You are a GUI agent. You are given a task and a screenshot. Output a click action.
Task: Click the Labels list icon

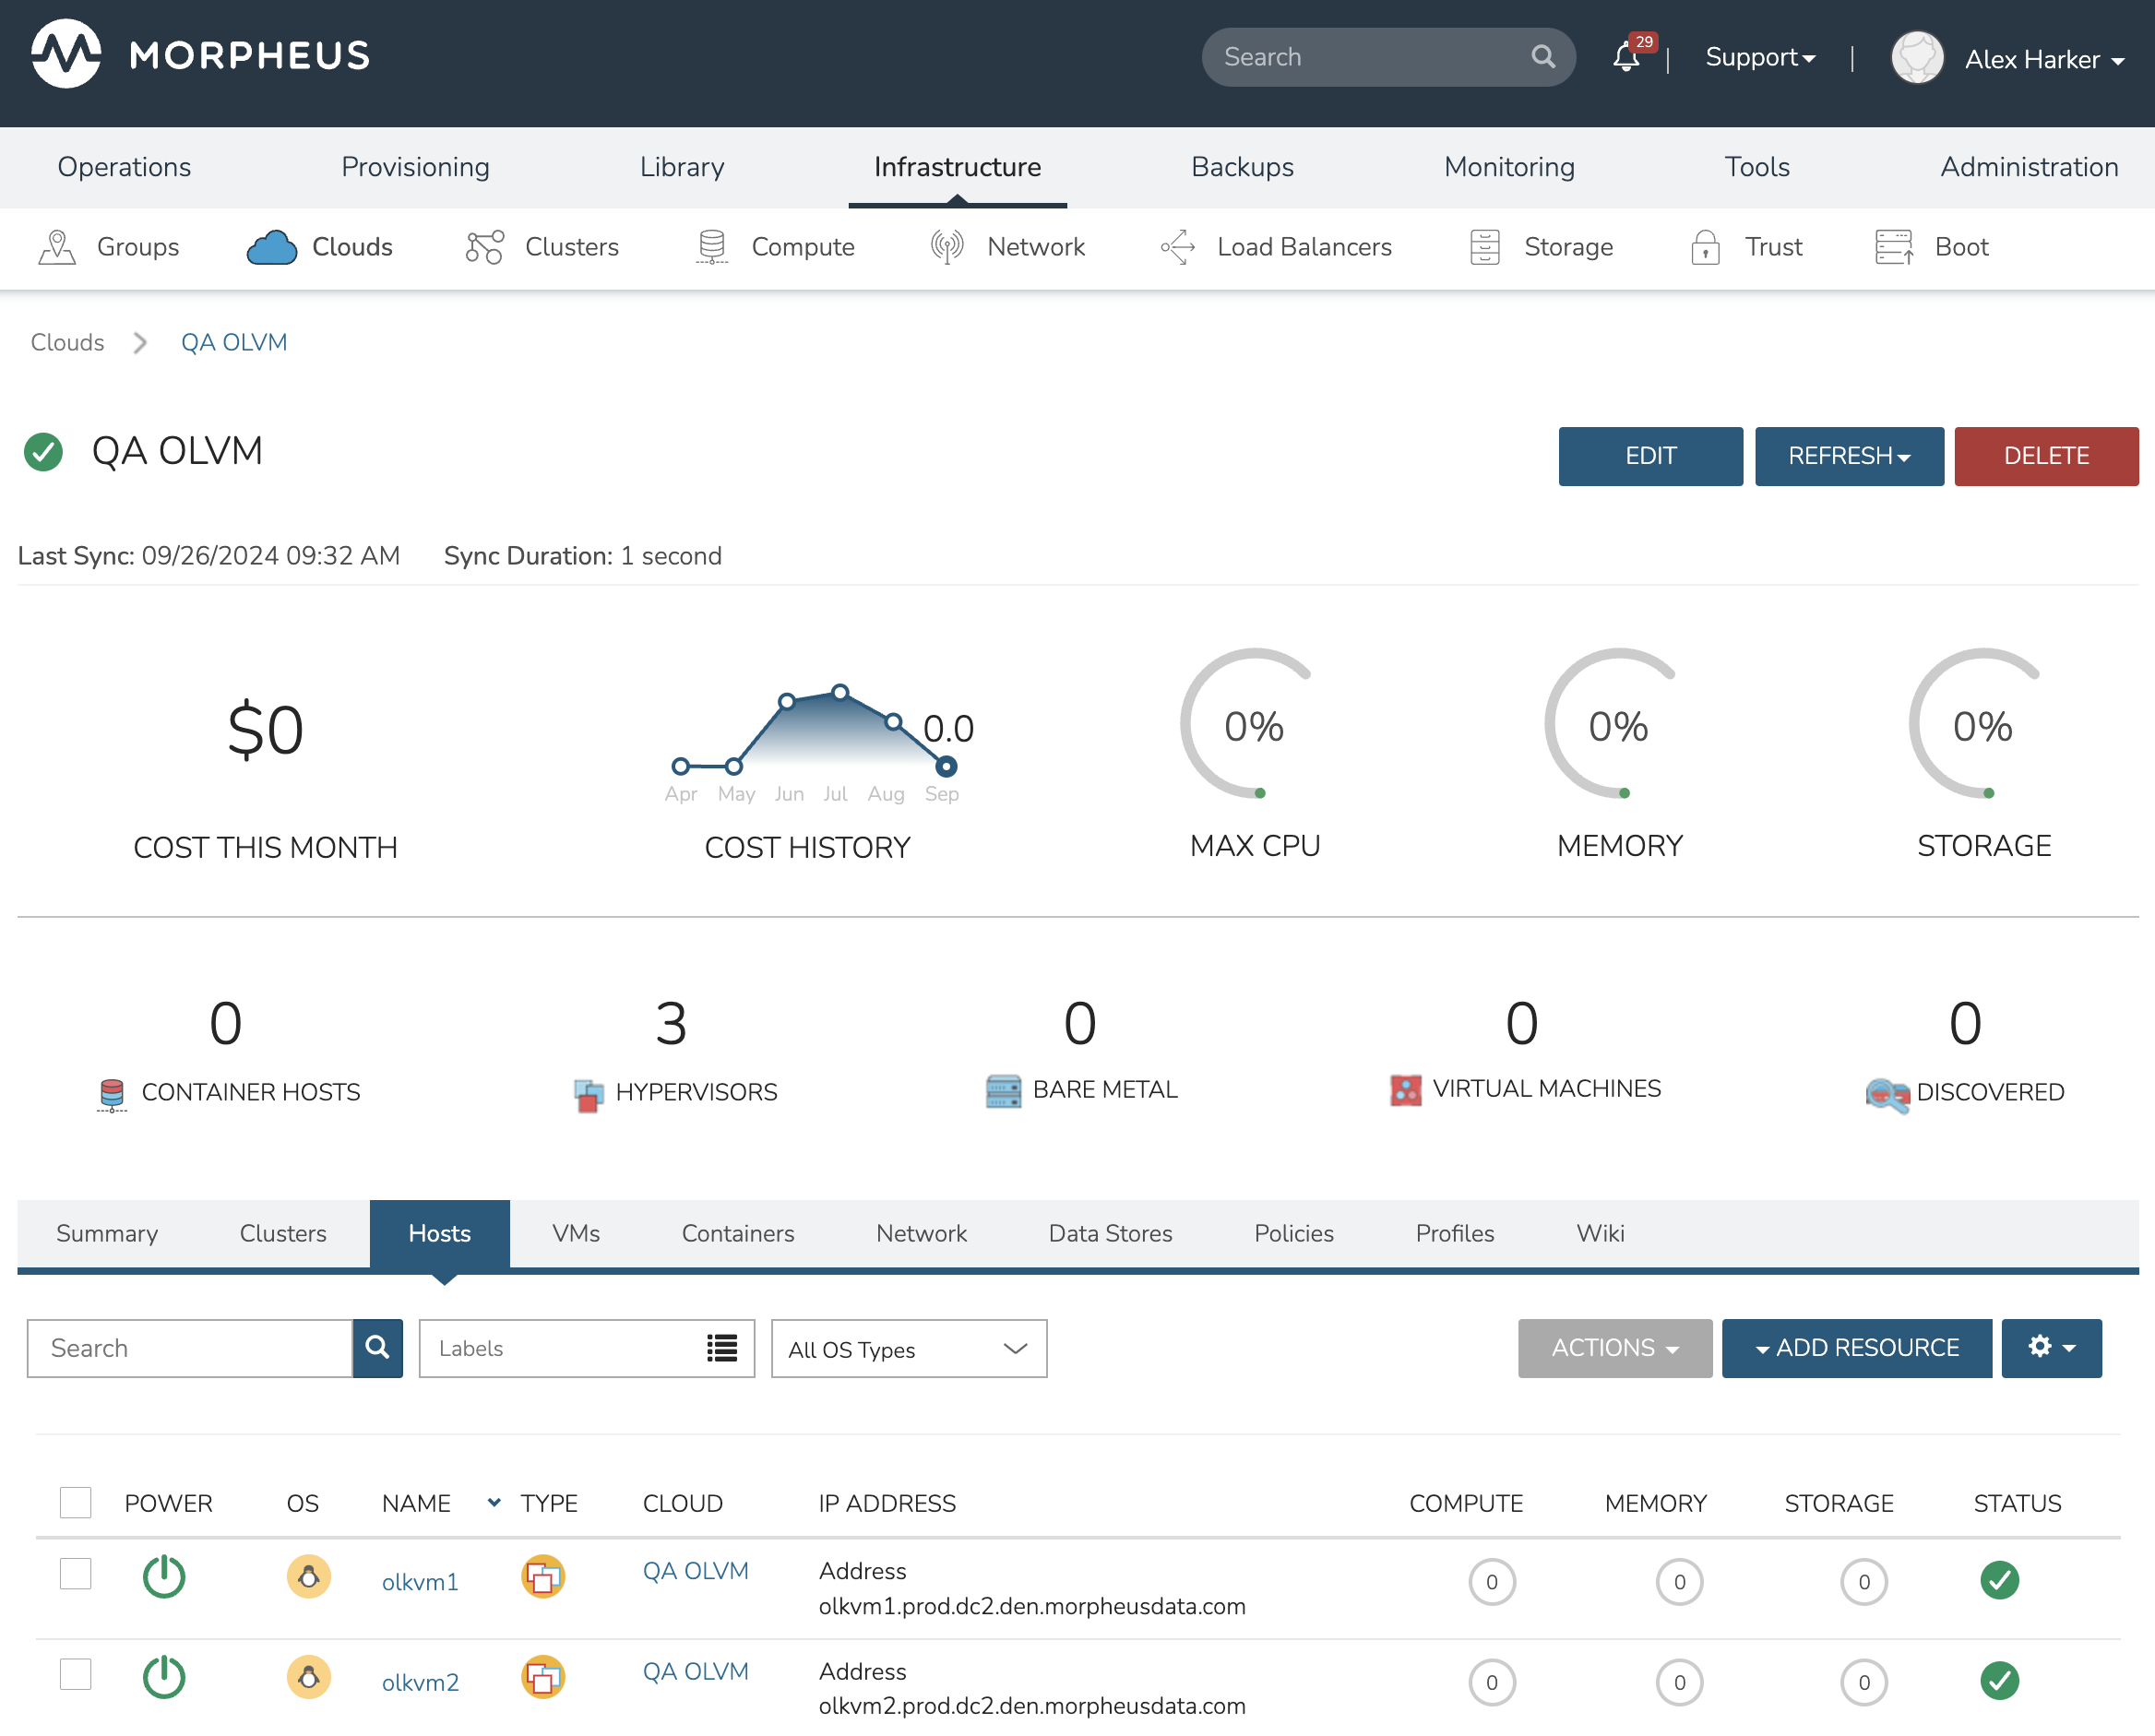click(721, 1348)
